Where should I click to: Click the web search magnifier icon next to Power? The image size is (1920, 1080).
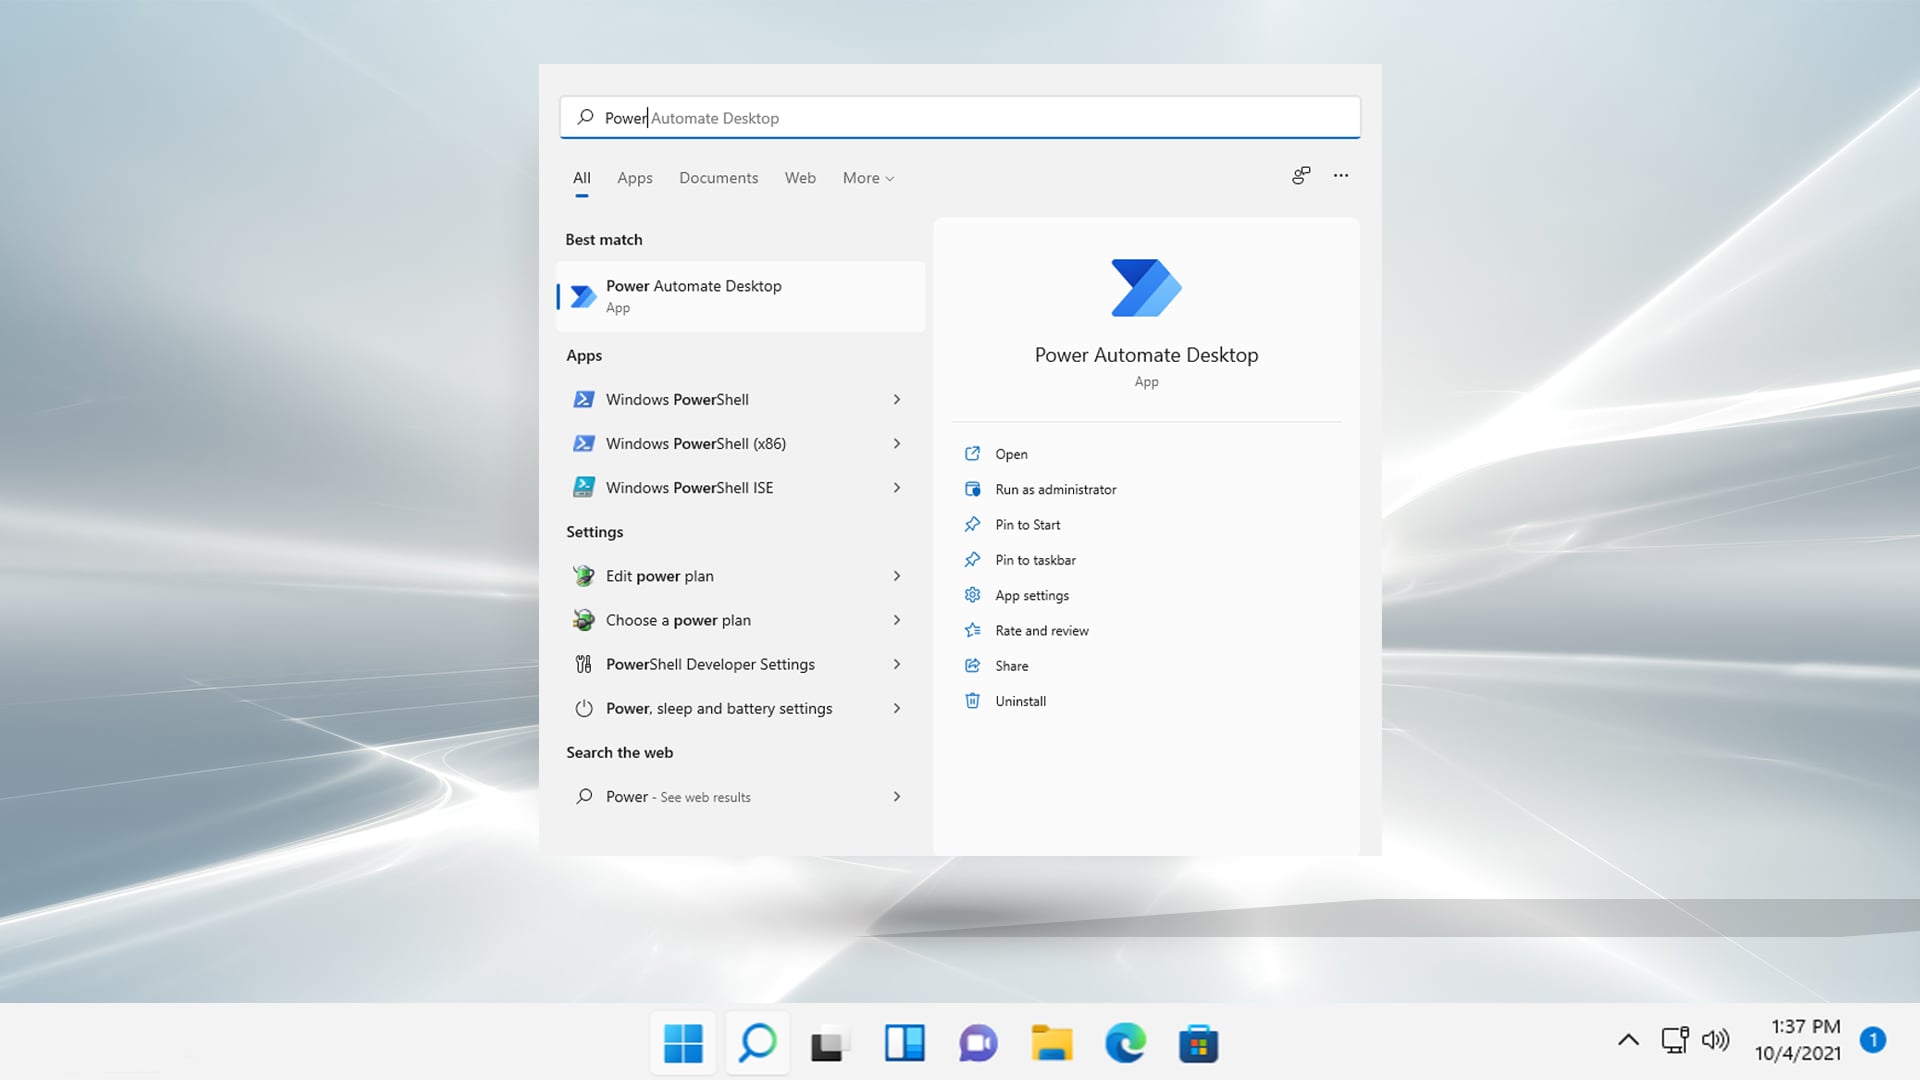(x=584, y=796)
